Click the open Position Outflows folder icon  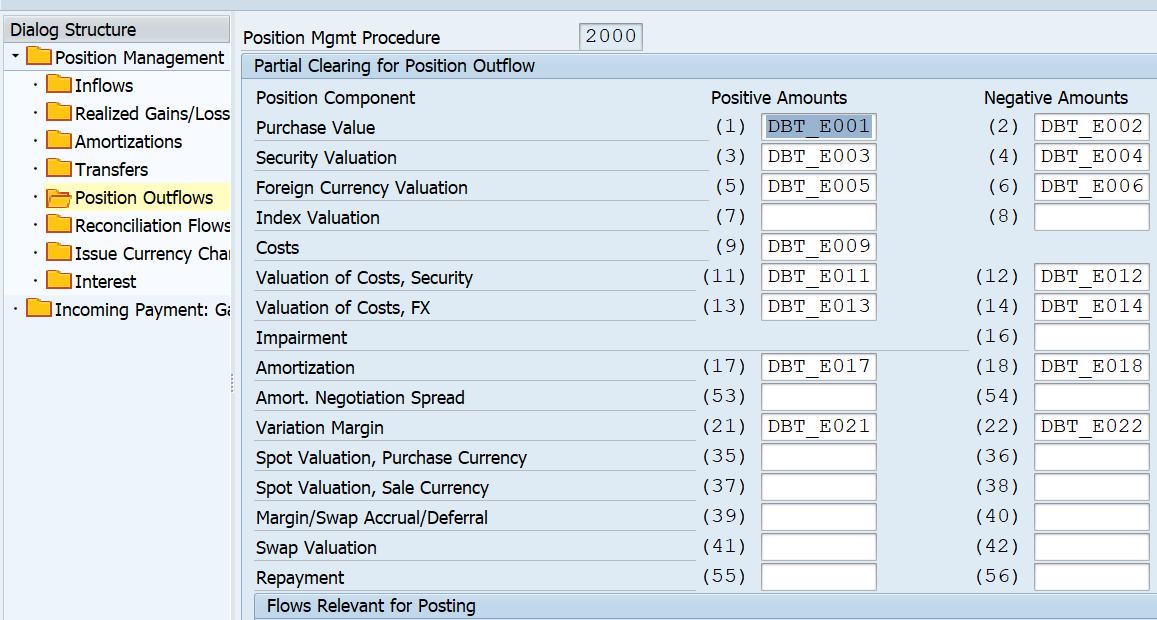click(x=59, y=197)
